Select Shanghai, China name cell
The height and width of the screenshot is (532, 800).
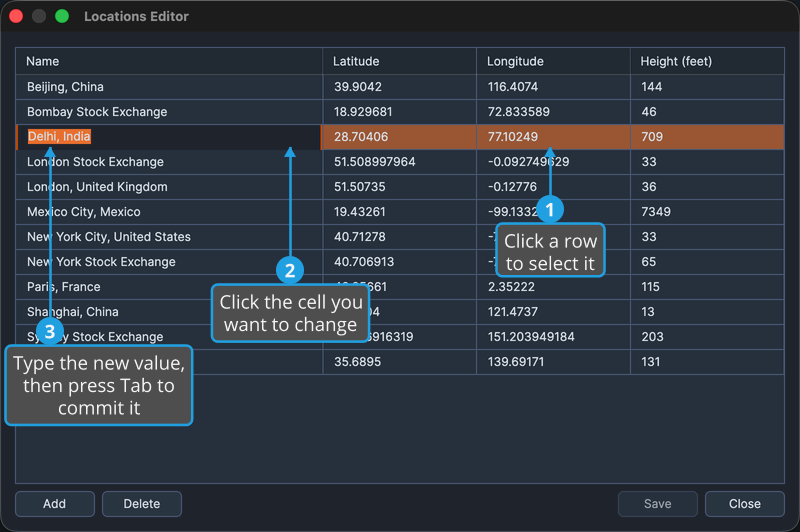169,312
